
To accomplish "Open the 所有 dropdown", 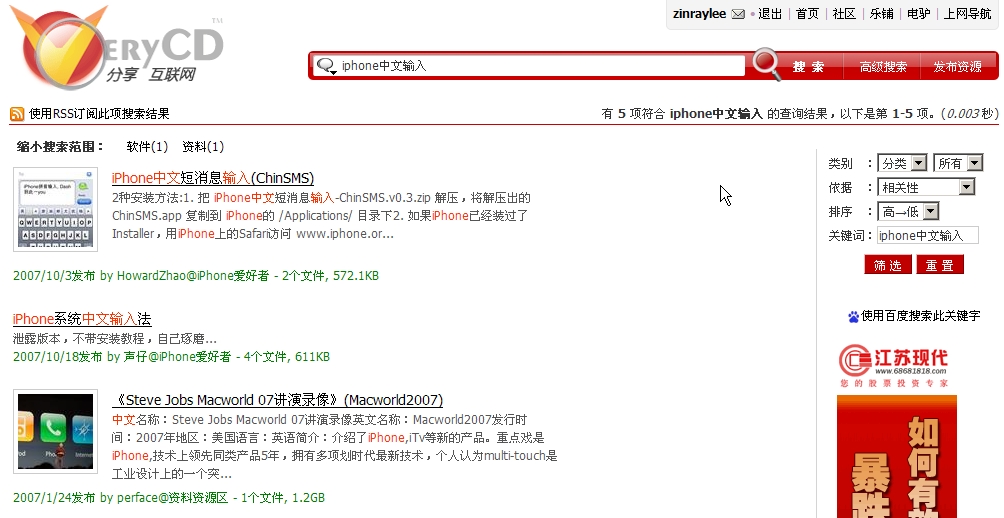I will [x=958, y=163].
